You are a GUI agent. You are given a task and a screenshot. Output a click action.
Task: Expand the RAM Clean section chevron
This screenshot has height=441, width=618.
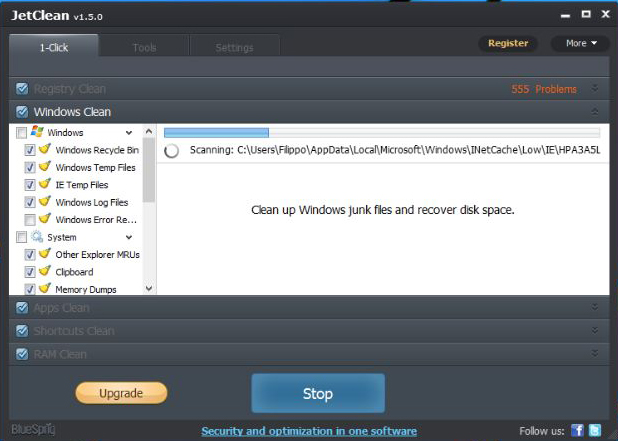(x=595, y=354)
